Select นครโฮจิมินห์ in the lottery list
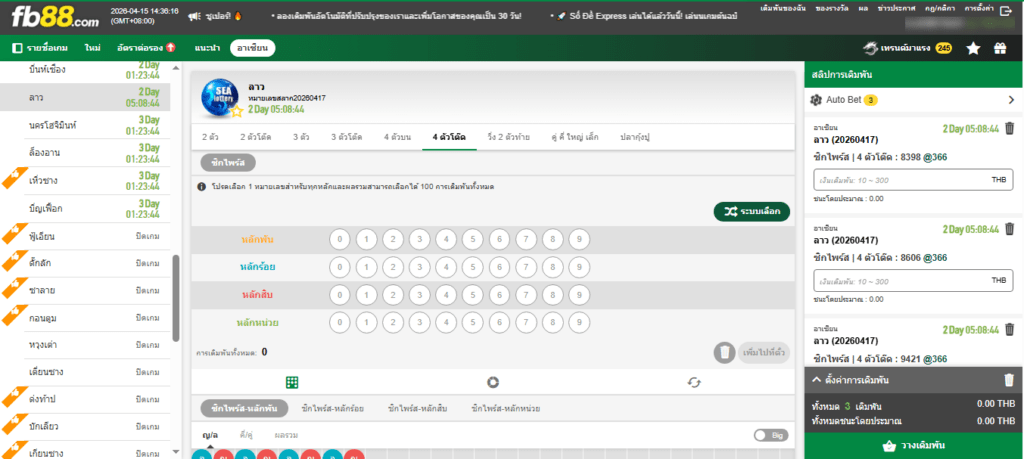The width and height of the screenshot is (1024, 459). [x=85, y=125]
